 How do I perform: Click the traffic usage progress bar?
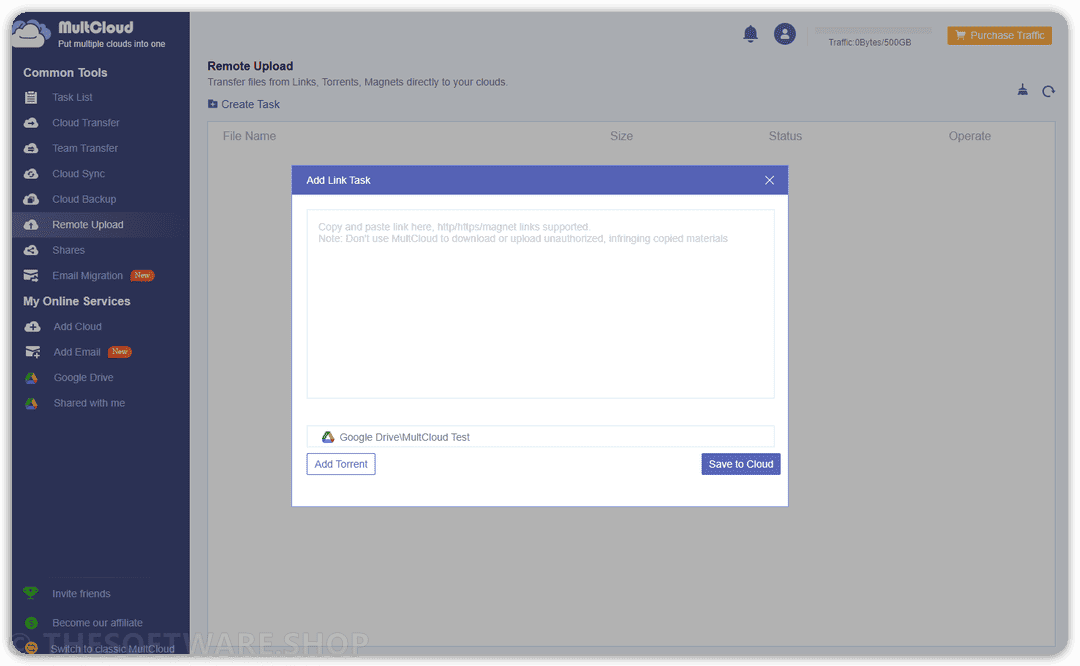coord(873,30)
